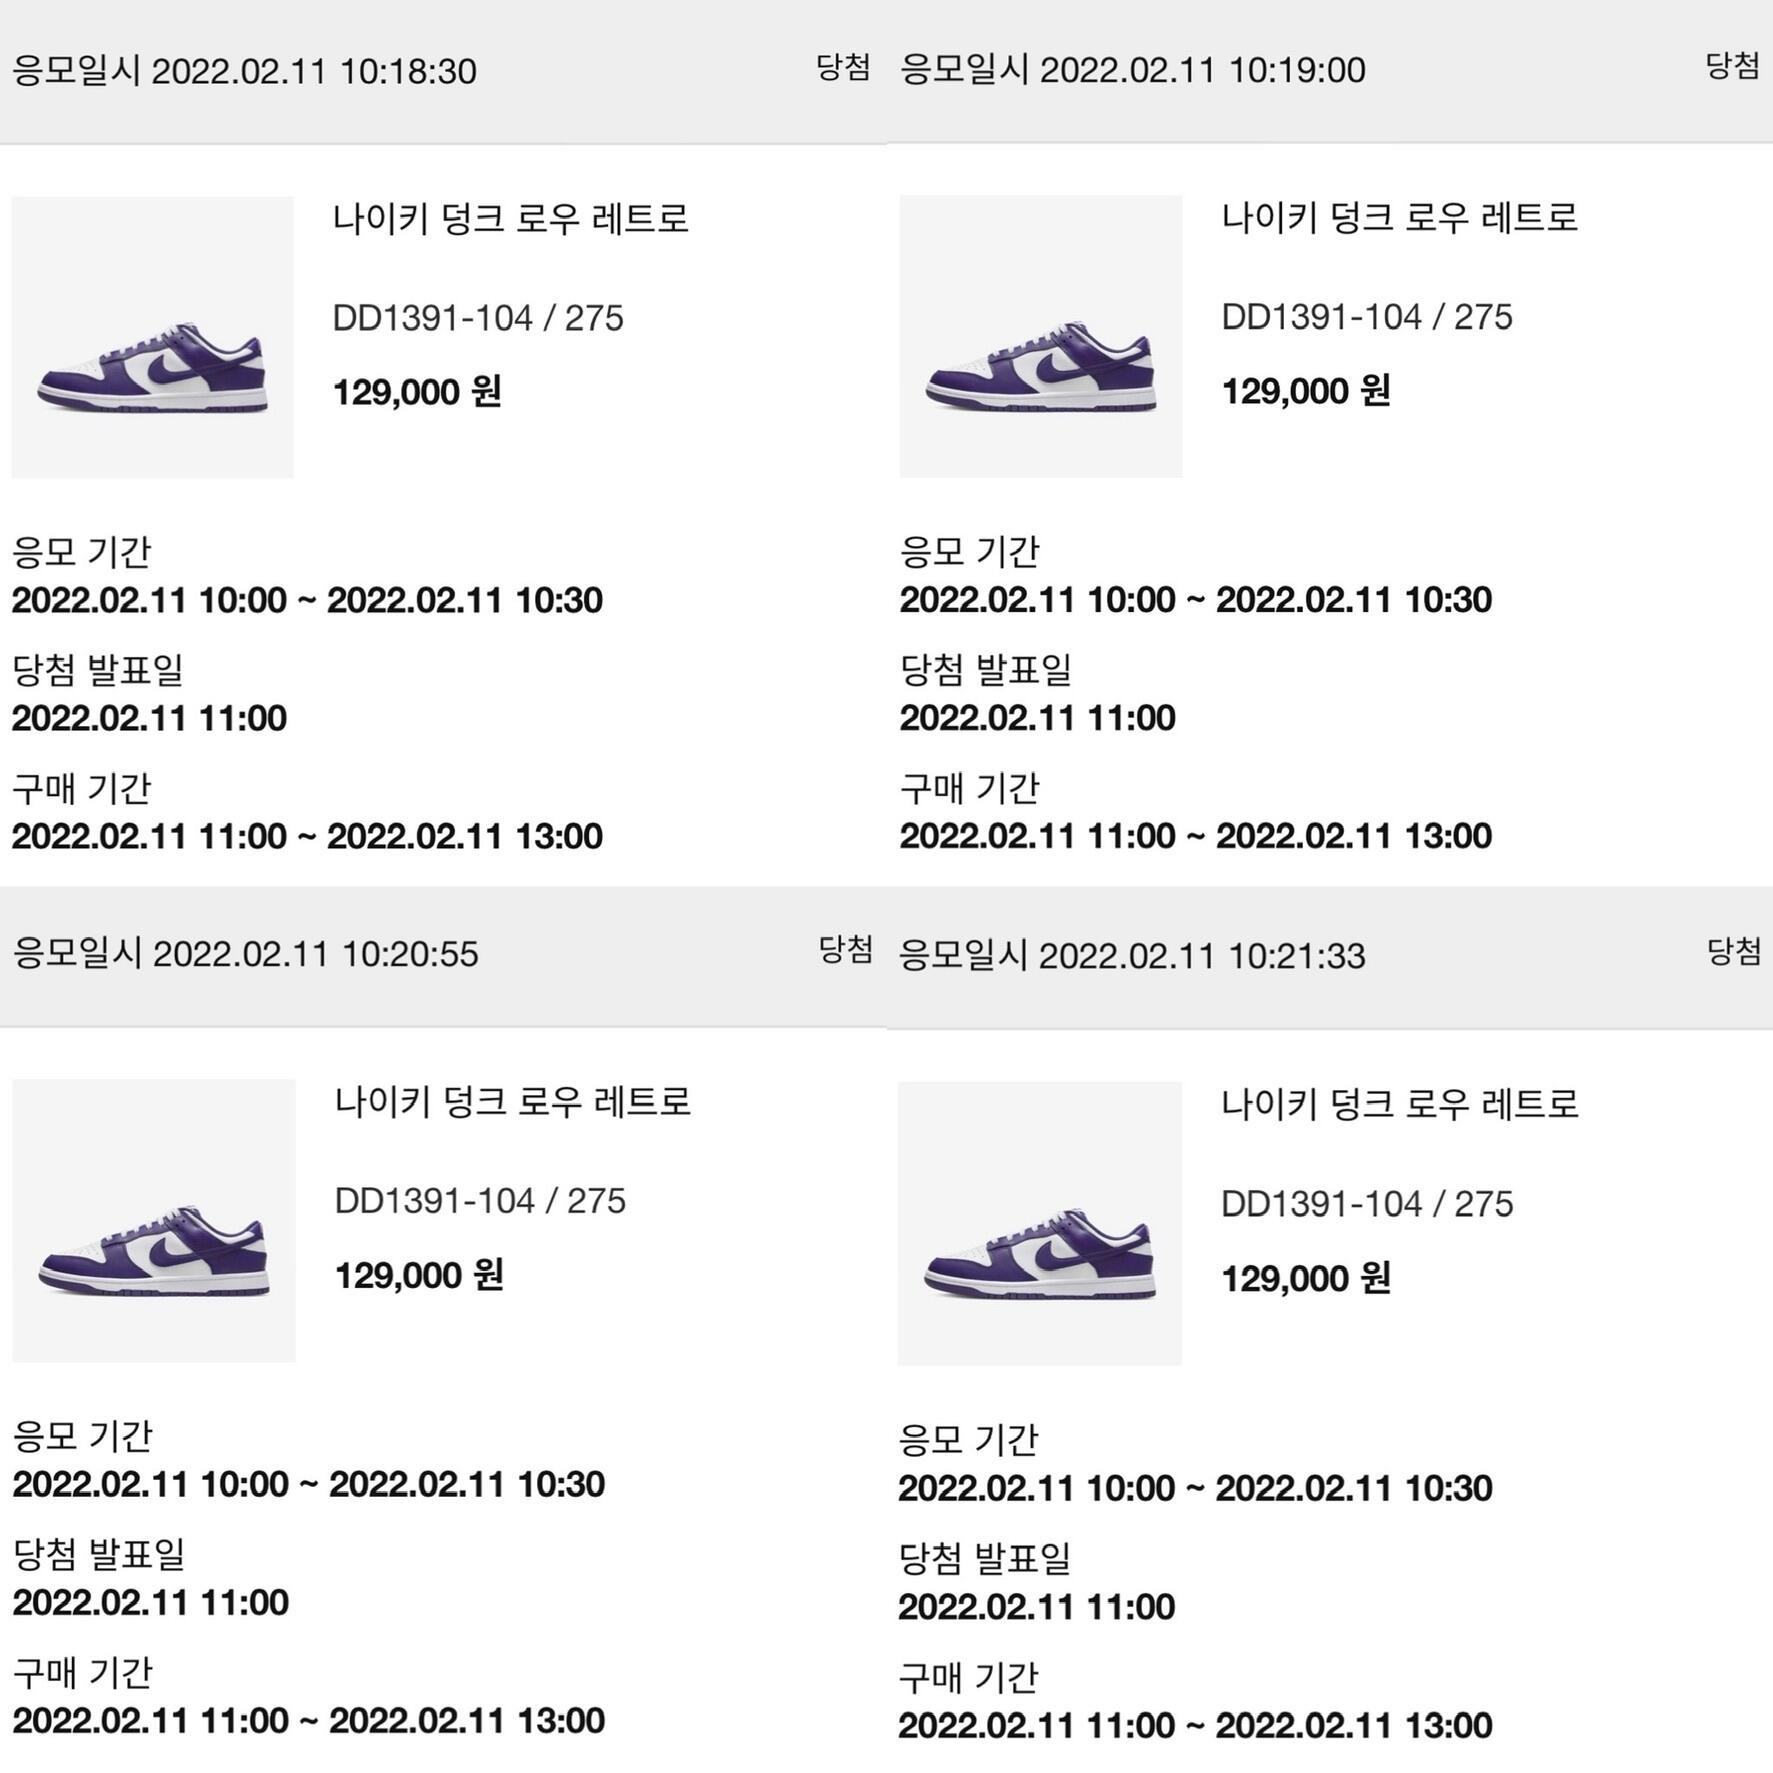Click shoe thumbnail in the 10:18:30 entry
Screen dimensions: 1773x1773
click(x=152, y=337)
